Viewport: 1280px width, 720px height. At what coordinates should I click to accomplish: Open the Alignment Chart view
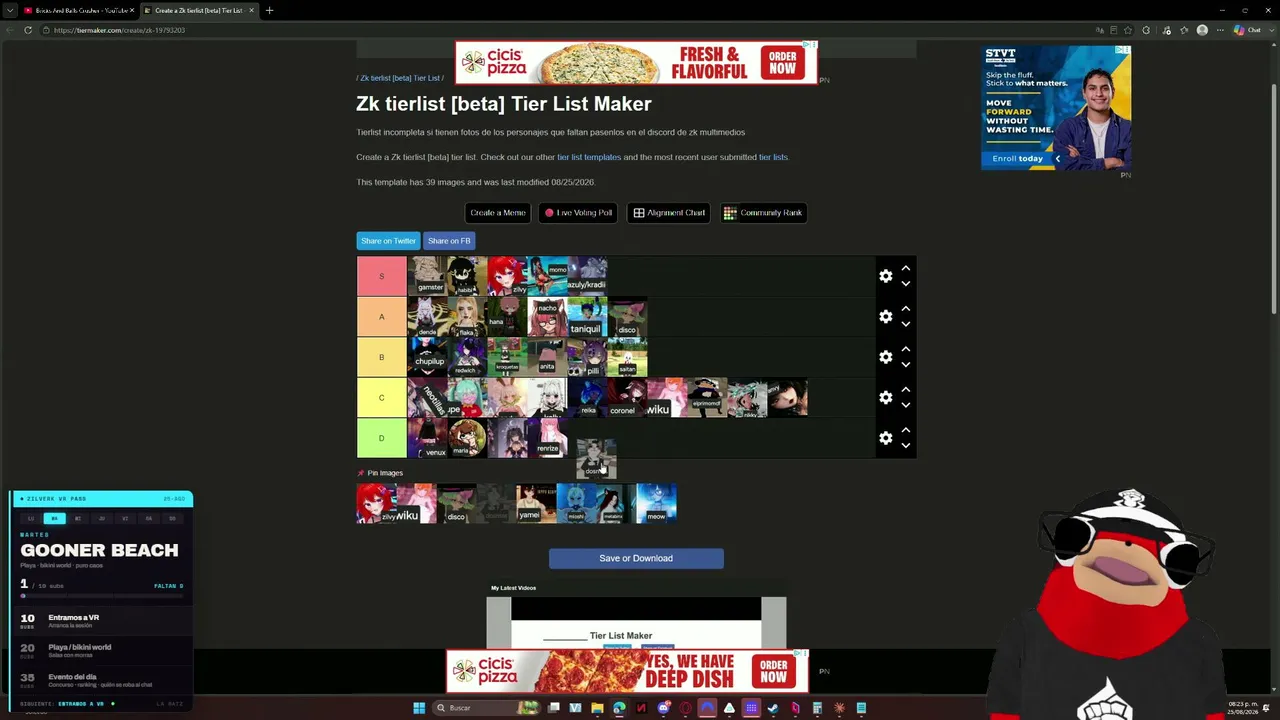tap(669, 213)
